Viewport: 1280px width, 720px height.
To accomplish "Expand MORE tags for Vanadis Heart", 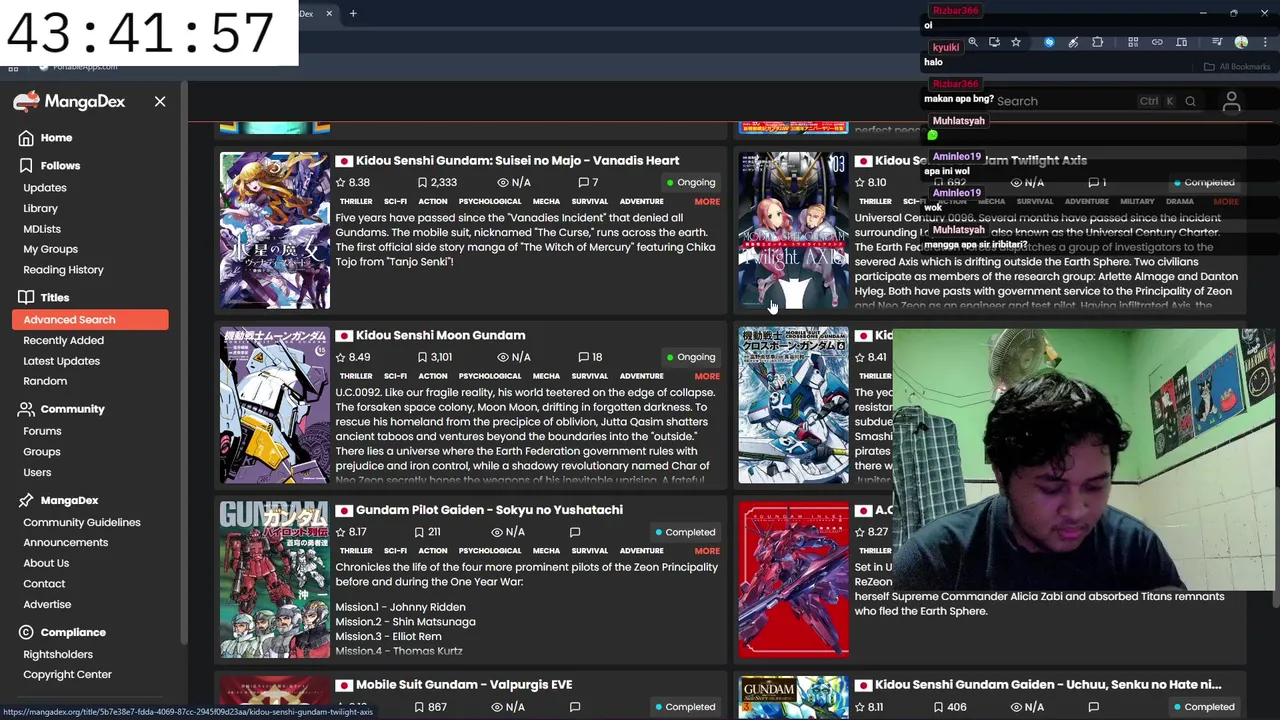I will pyautogui.click(x=707, y=202).
